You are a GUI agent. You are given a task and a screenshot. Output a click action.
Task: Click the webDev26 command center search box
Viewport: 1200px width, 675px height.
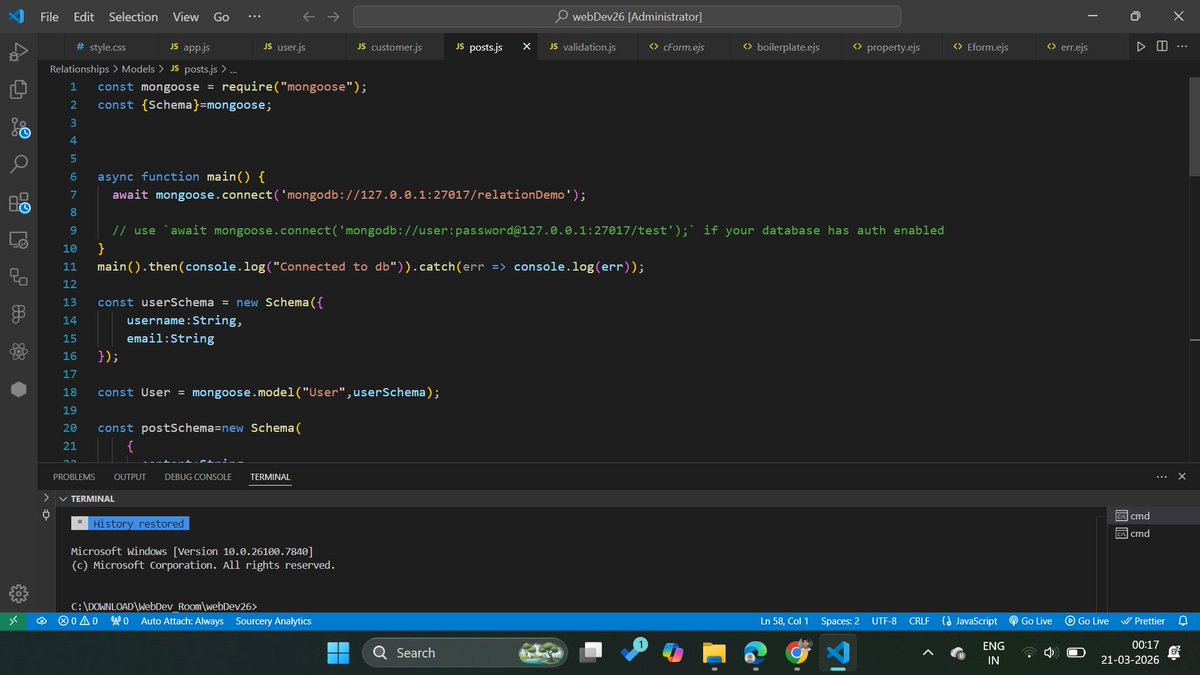click(x=628, y=17)
